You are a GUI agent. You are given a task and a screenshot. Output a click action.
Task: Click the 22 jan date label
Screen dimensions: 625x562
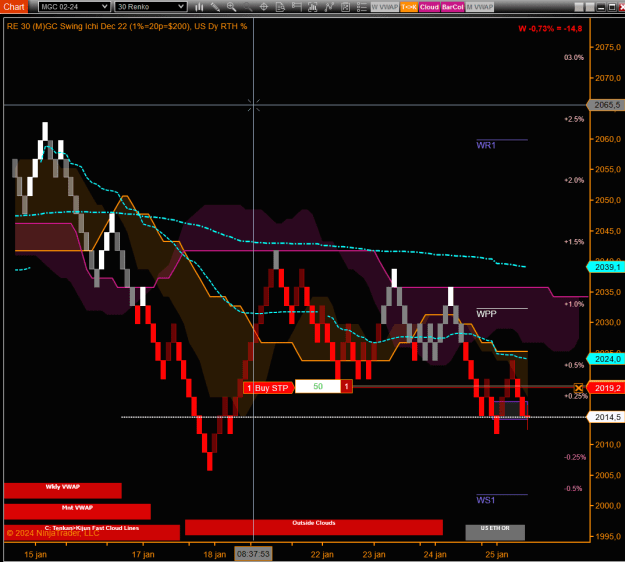pyautogui.click(x=322, y=554)
